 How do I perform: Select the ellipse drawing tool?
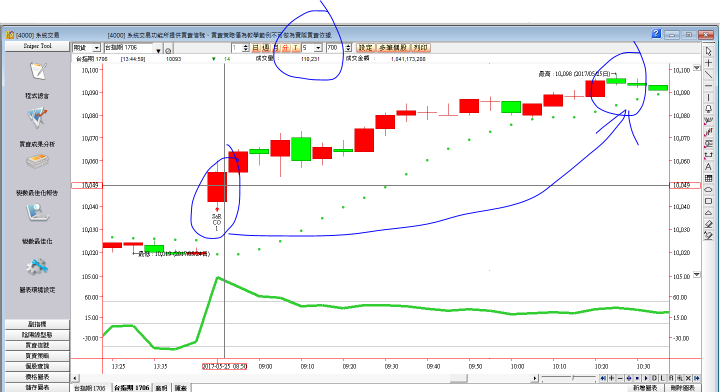pyautogui.click(x=708, y=190)
